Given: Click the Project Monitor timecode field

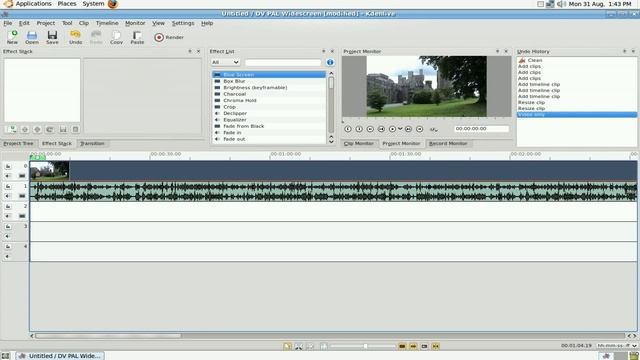Looking at the screenshot, I should (x=481, y=129).
